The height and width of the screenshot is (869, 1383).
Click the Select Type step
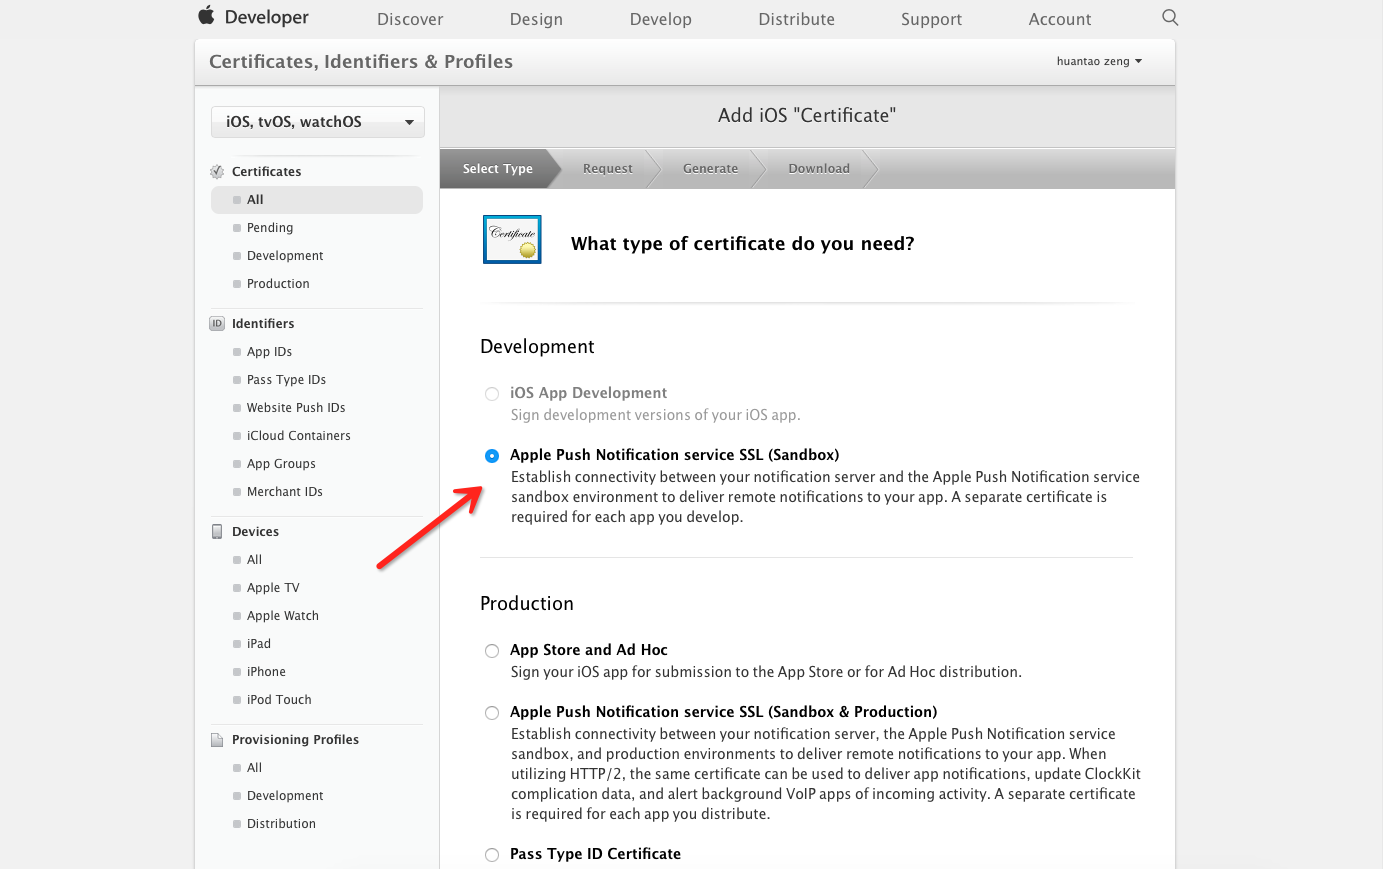pyautogui.click(x=498, y=169)
